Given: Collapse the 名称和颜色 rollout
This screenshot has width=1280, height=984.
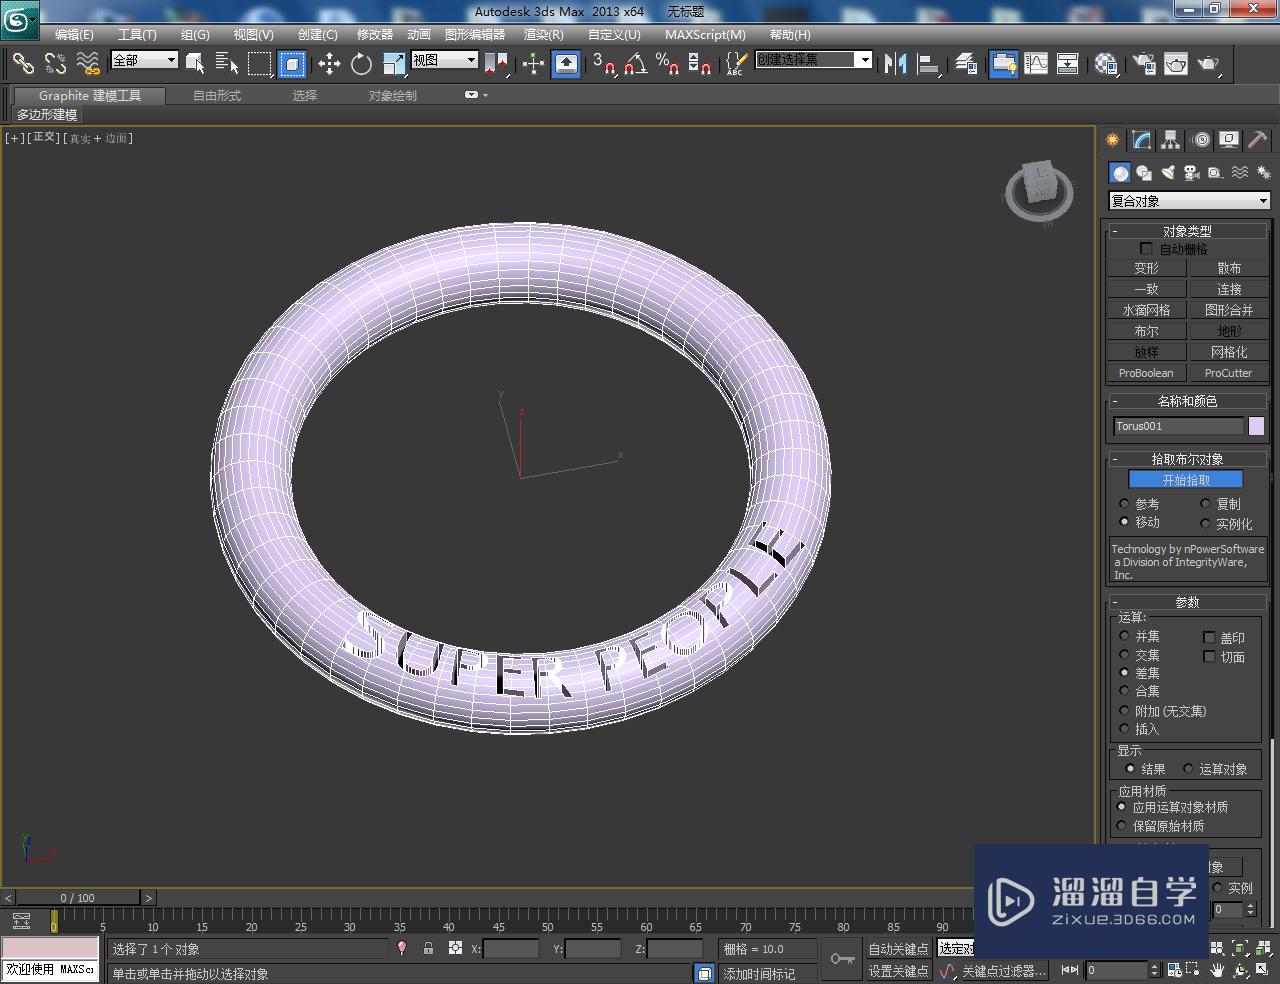Looking at the screenshot, I should (x=1188, y=401).
